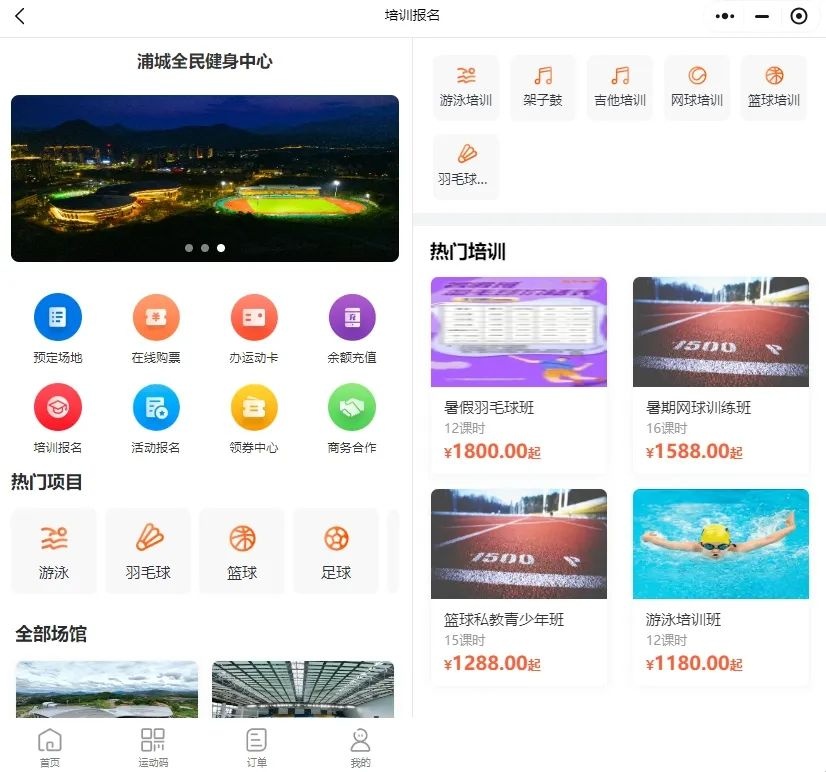Open the three-dot more options menu
The width and height of the screenshot is (826, 772).
click(x=725, y=16)
